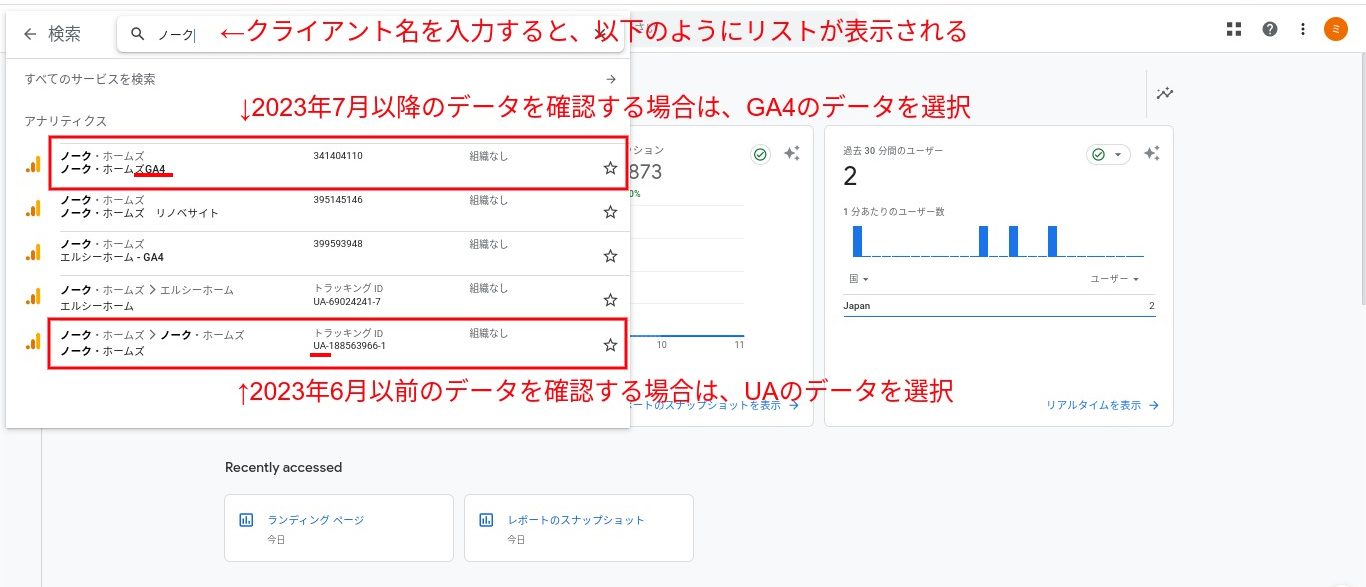Open the help question mark icon

click(x=1270, y=29)
